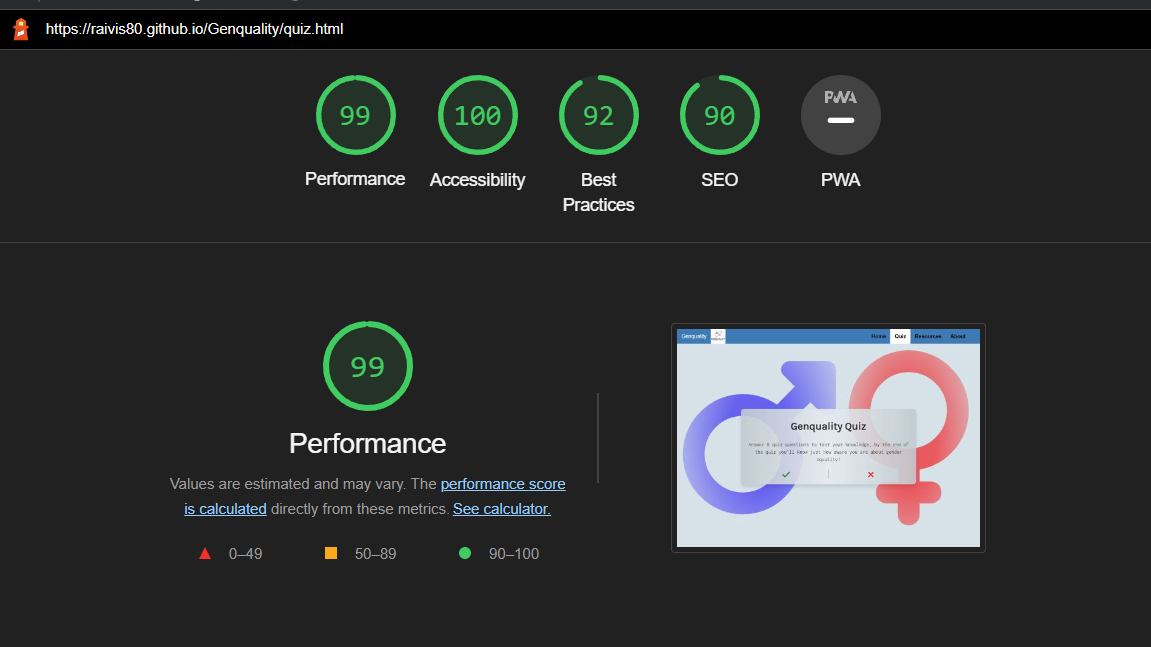This screenshot has height=647, width=1151.
Task: Click the Accessibility label
Action: click(x=477, y=180)
